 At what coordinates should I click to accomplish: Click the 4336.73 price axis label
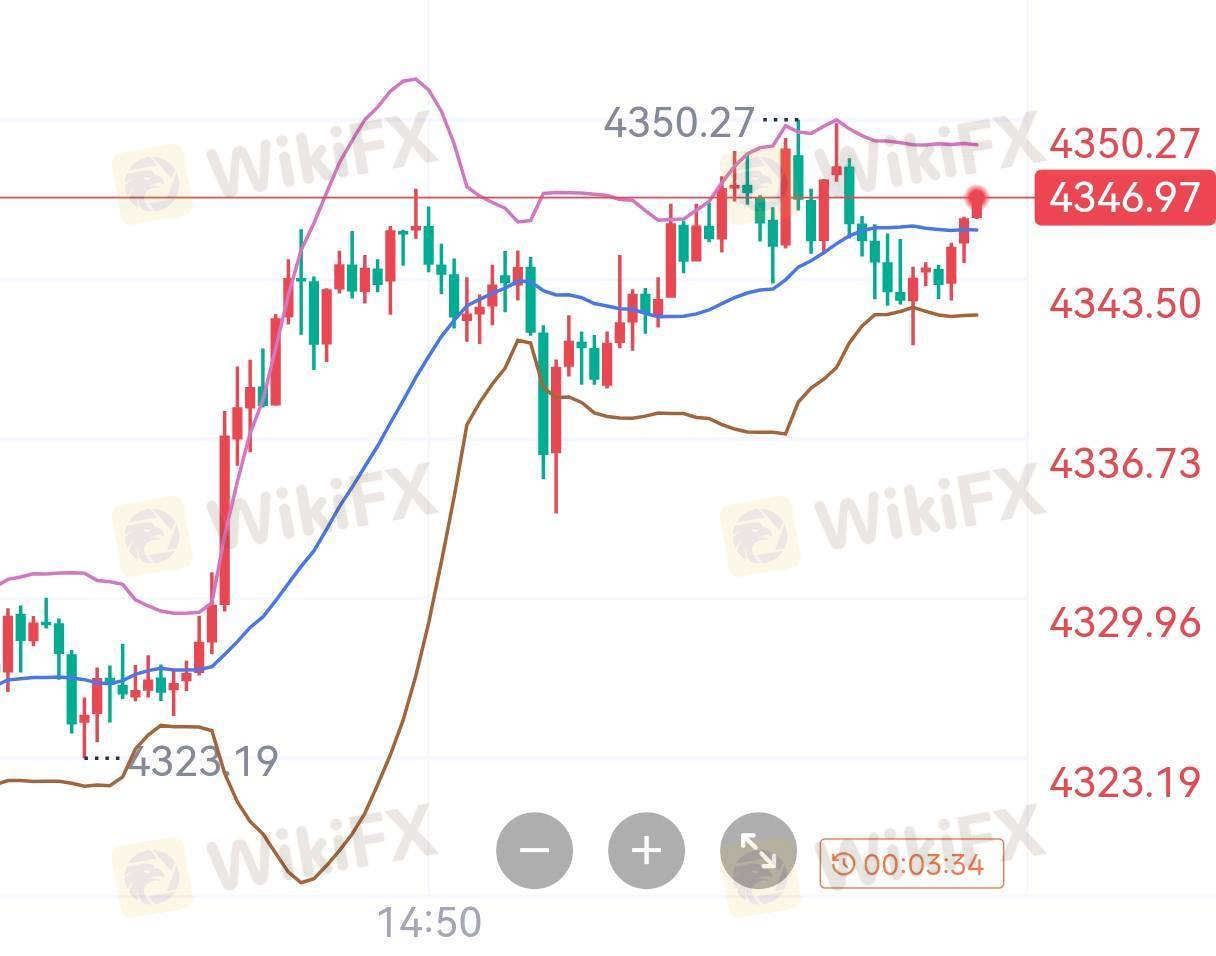click(1124, 463)
